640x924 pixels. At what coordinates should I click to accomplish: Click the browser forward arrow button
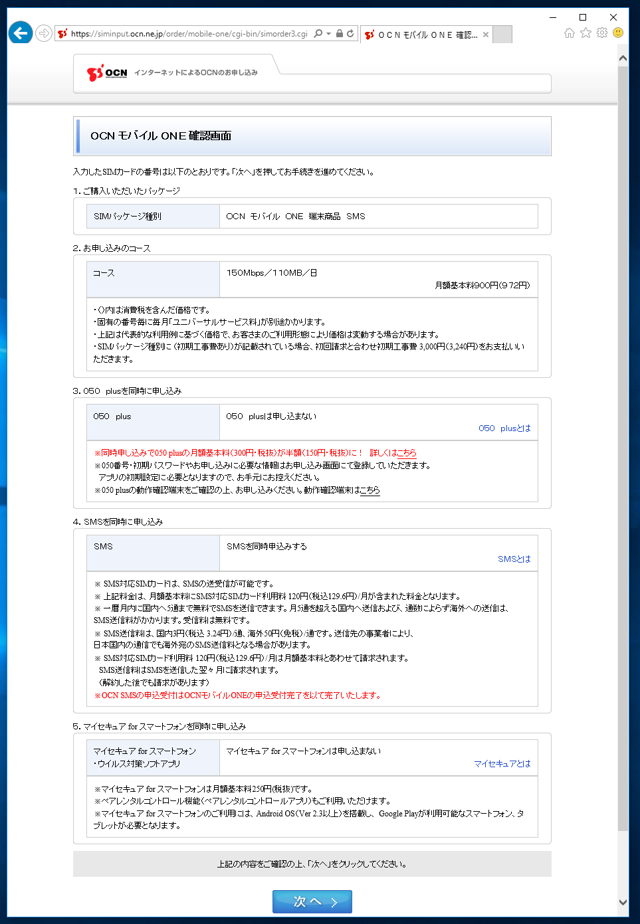[x=44, y=34]
